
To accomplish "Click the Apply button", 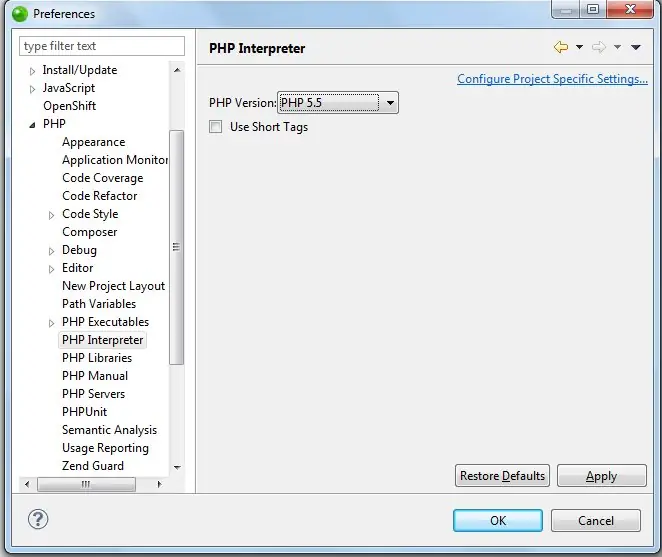I will coord(602,475).
